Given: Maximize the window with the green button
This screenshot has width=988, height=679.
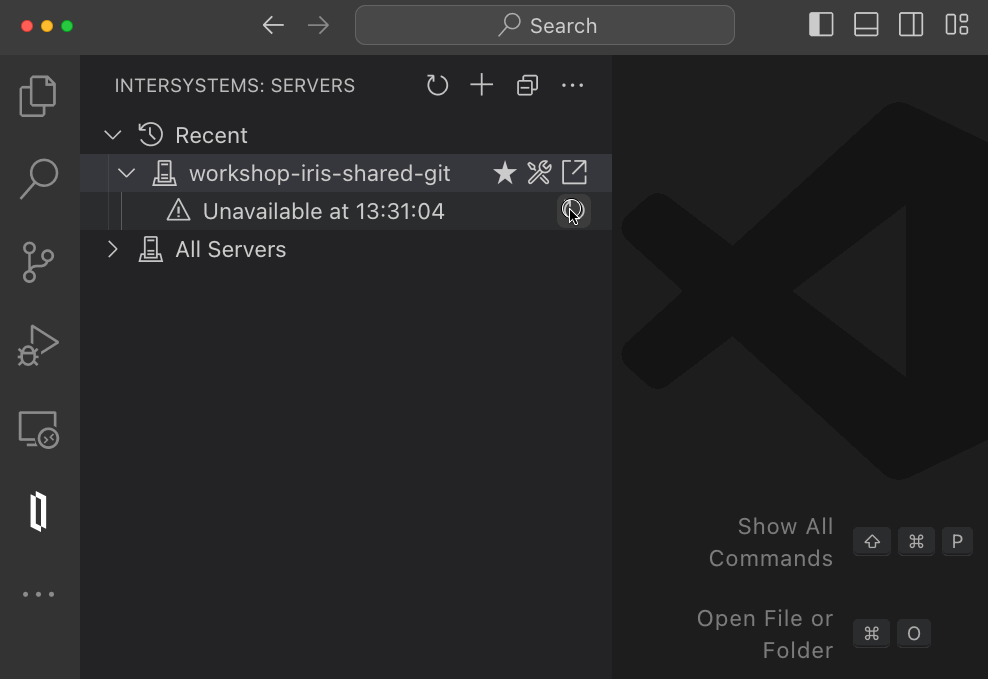Looking at the screenshot, I should tap(67, 26).
